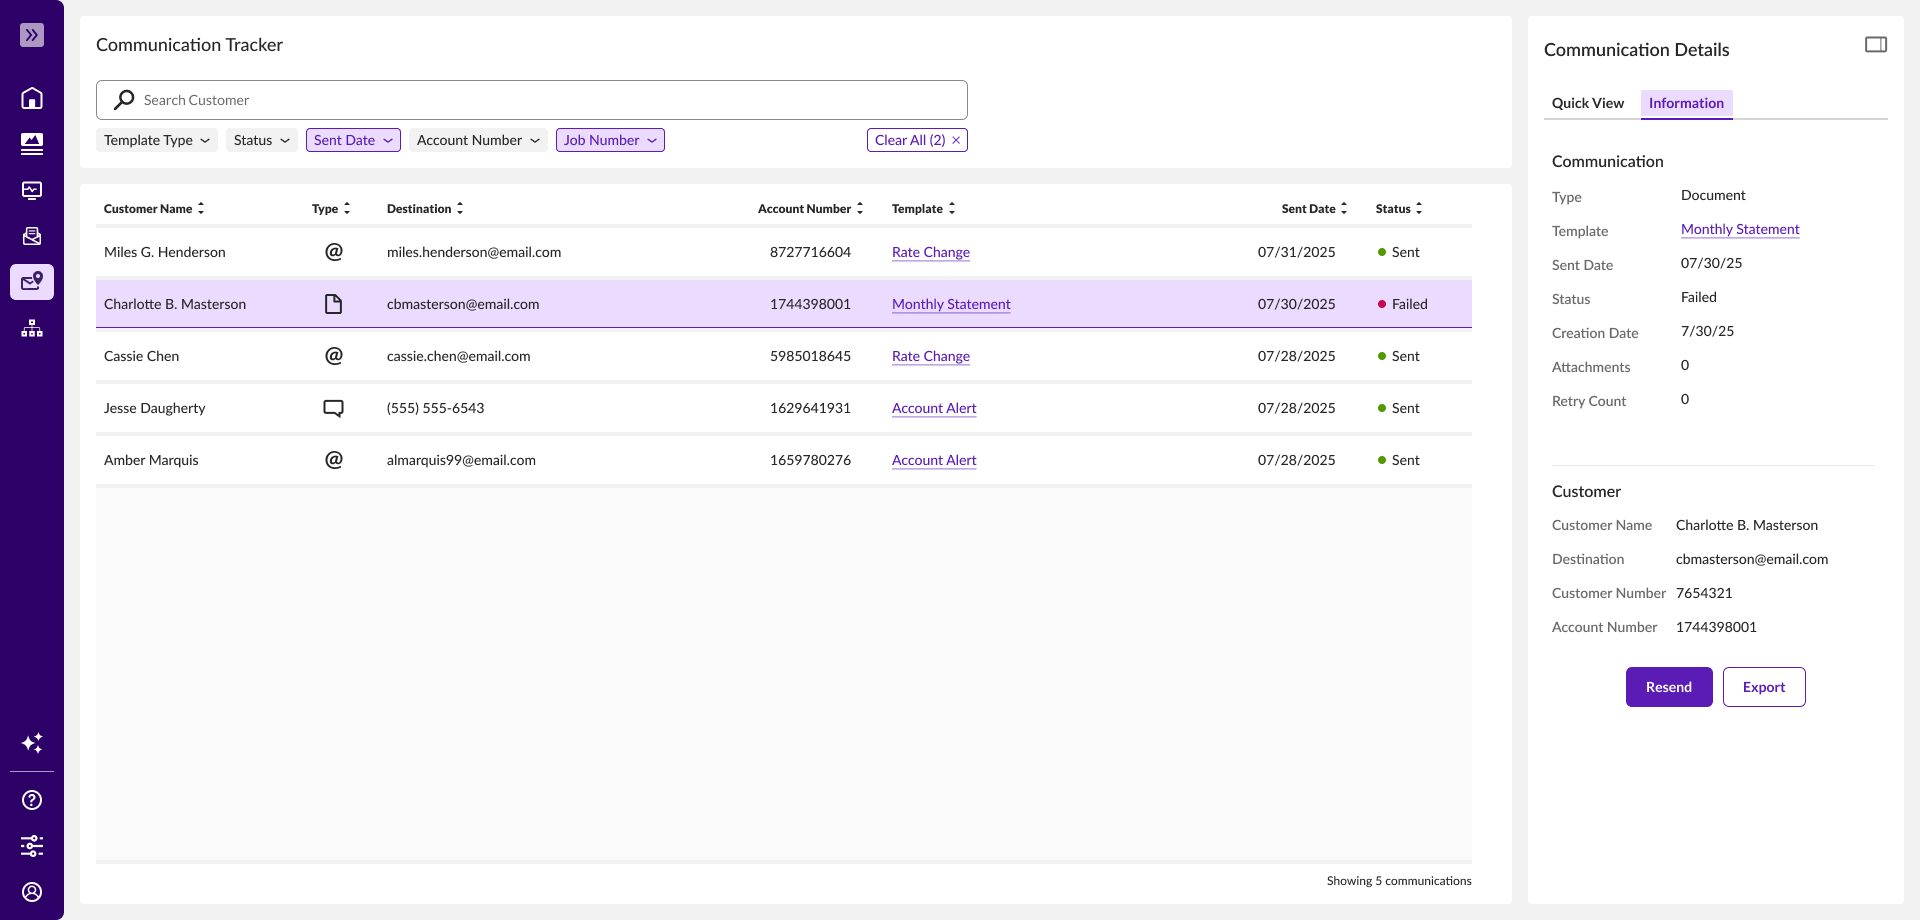1920x920 pixels.
Task: Open the user profile icon
Action: point(32,892)
